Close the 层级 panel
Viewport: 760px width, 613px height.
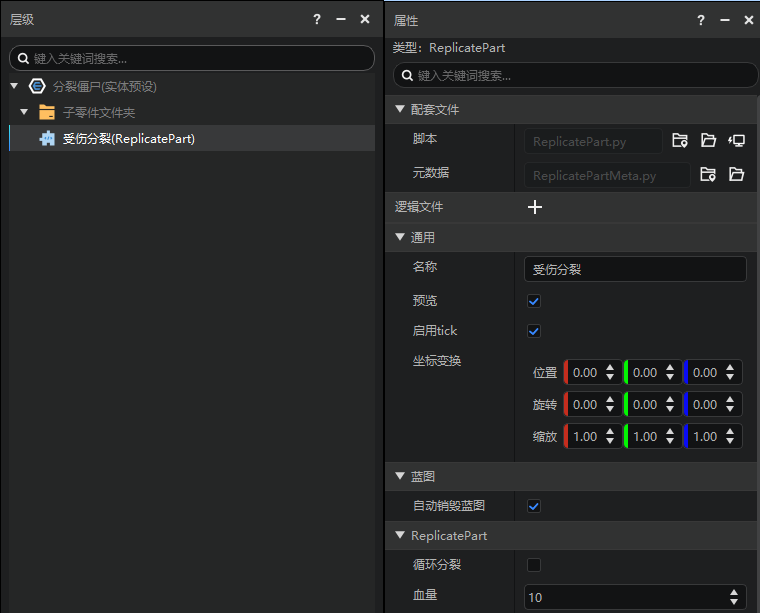tap(365, 19)
